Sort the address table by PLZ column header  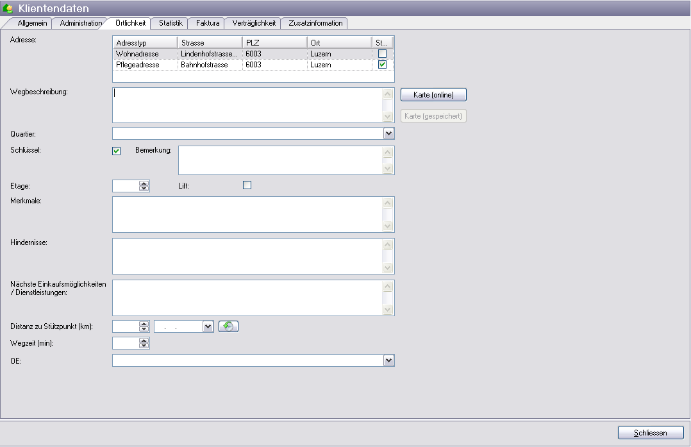[274, 43]
